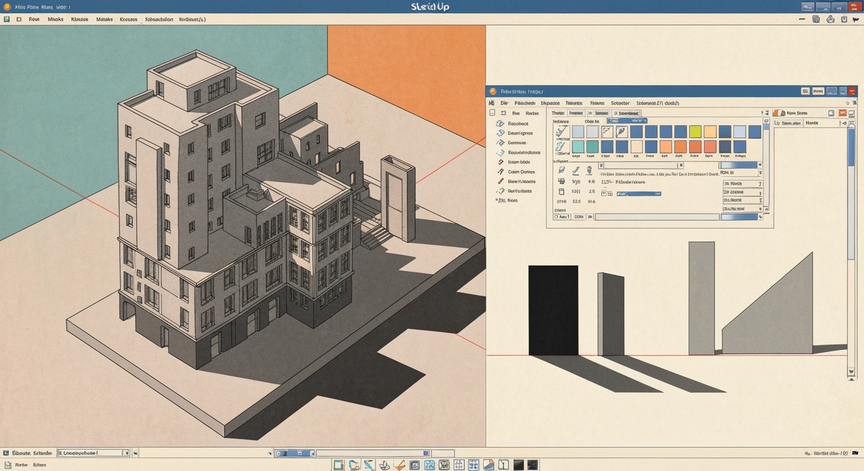
Task: Switch to the rightmost tab above the swatch grid
Action: click(627, 113)
